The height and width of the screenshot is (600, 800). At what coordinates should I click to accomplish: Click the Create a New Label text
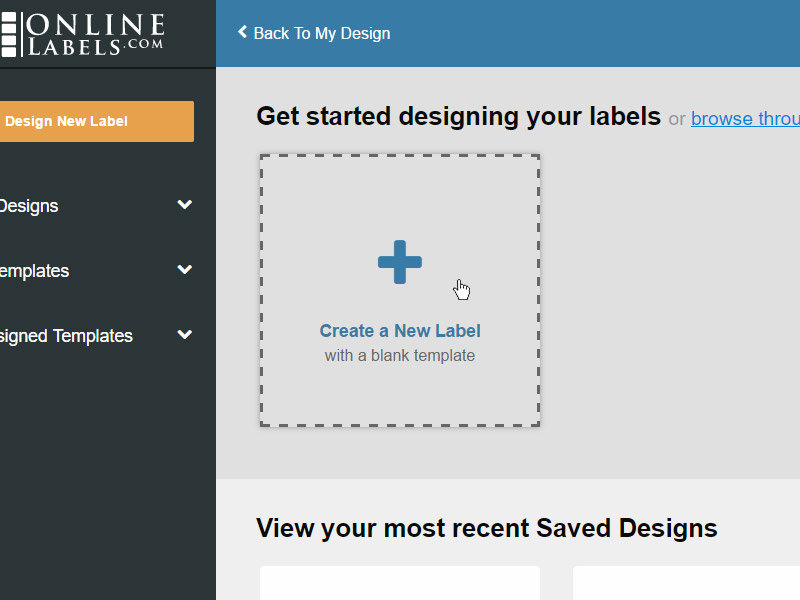[x=400, y=331]
